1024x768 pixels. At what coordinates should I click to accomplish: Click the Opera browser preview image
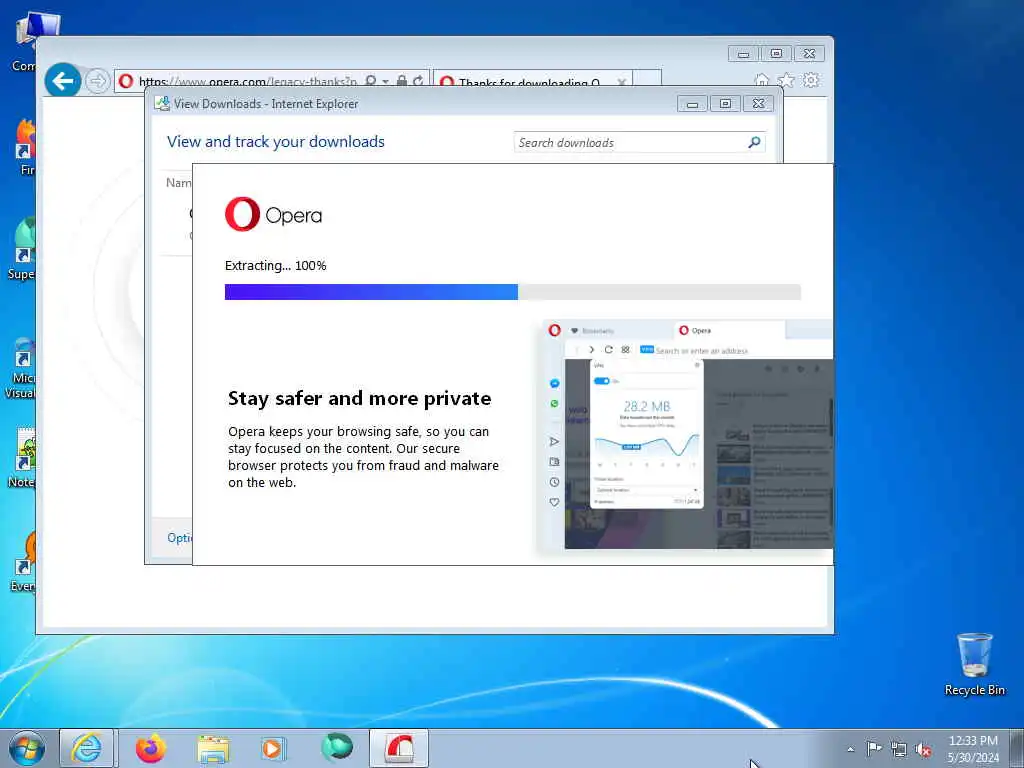[687, 435]
